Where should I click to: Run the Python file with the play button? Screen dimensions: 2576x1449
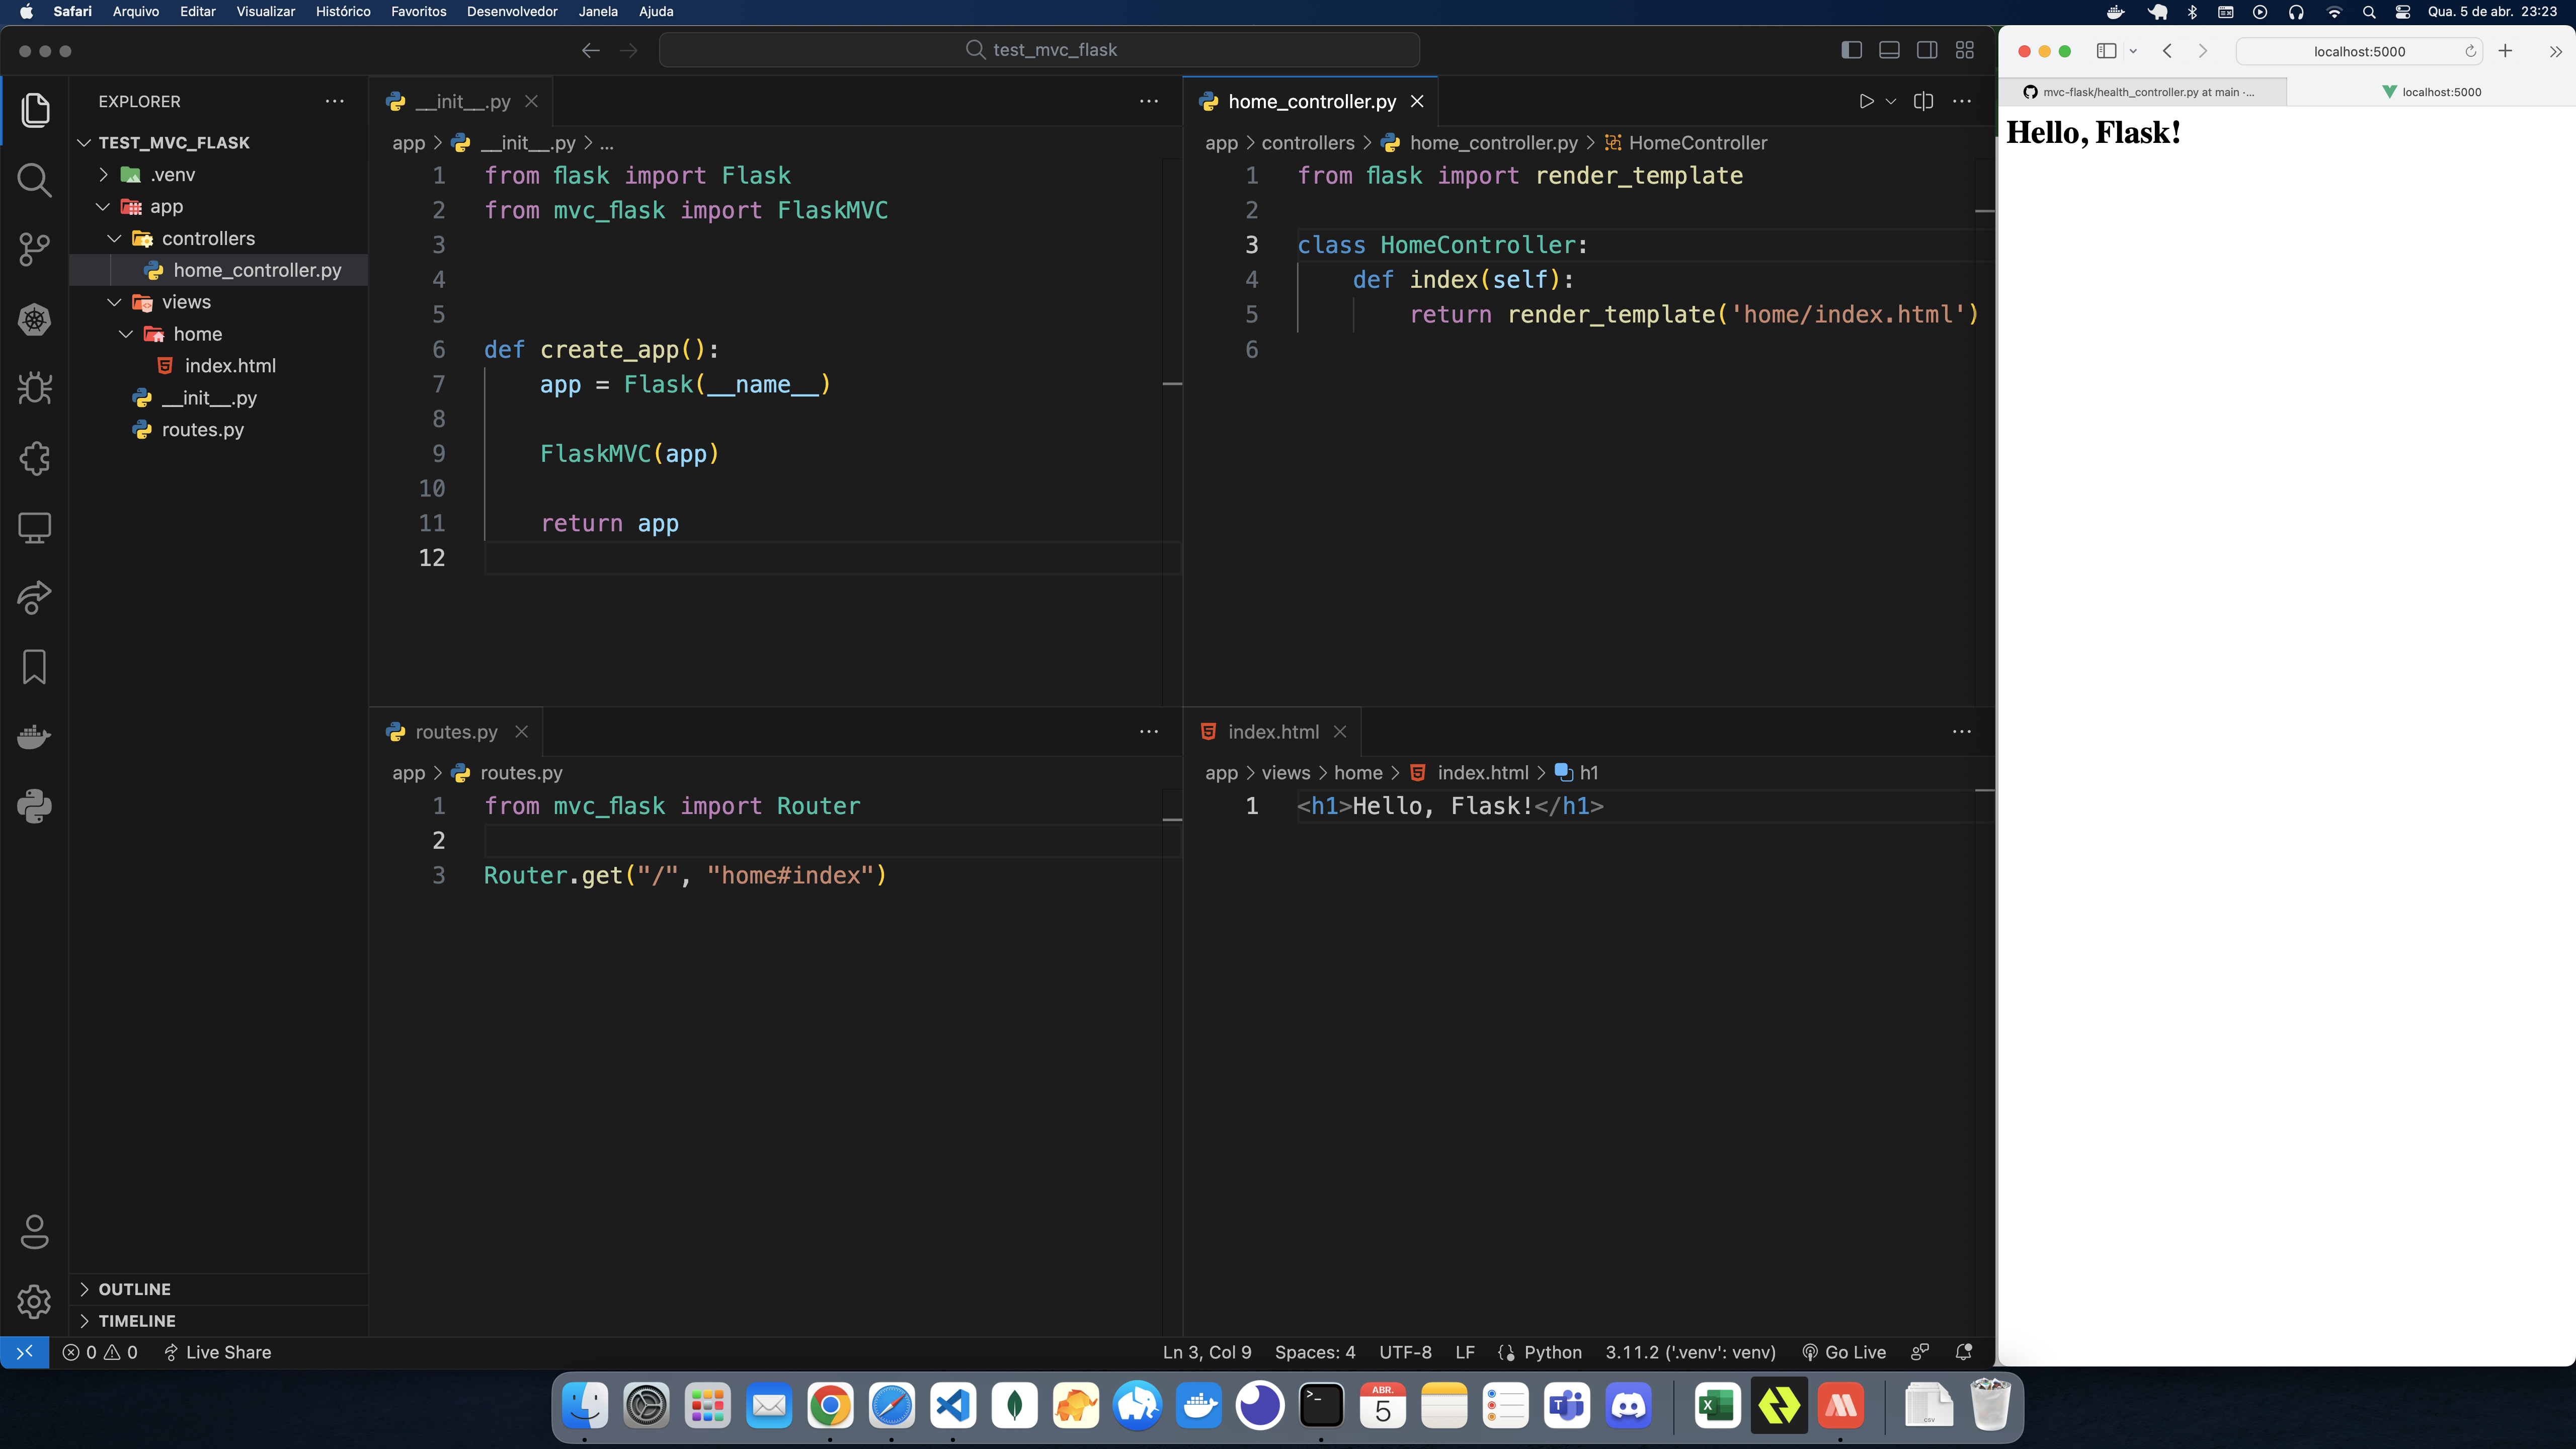(x=1865, y=101)
